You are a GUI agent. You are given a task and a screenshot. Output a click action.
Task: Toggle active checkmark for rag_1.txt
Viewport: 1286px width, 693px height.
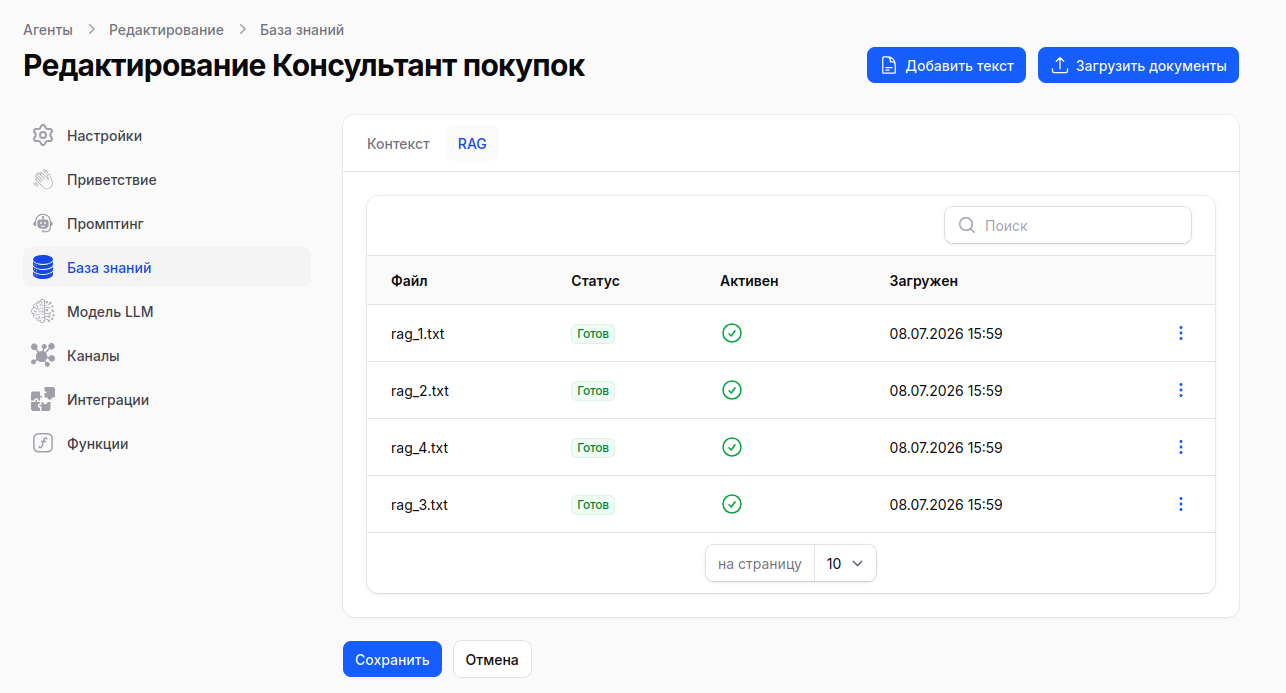(x=732, y=333)
